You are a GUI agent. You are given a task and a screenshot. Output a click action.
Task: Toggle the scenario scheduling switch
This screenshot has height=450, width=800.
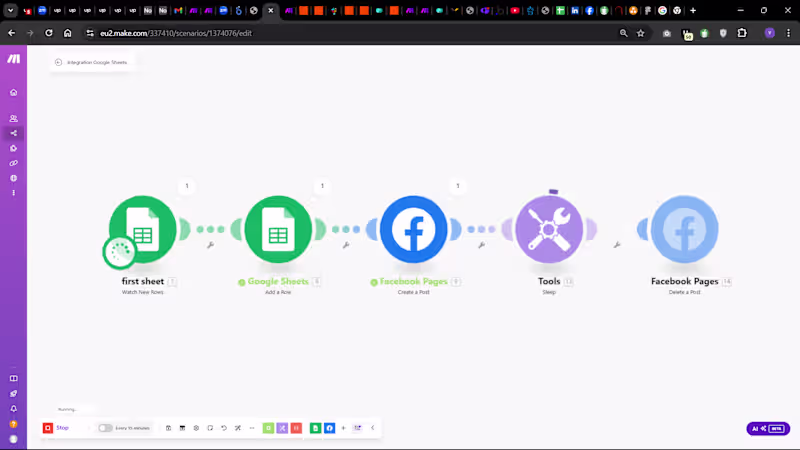[105, 428]
